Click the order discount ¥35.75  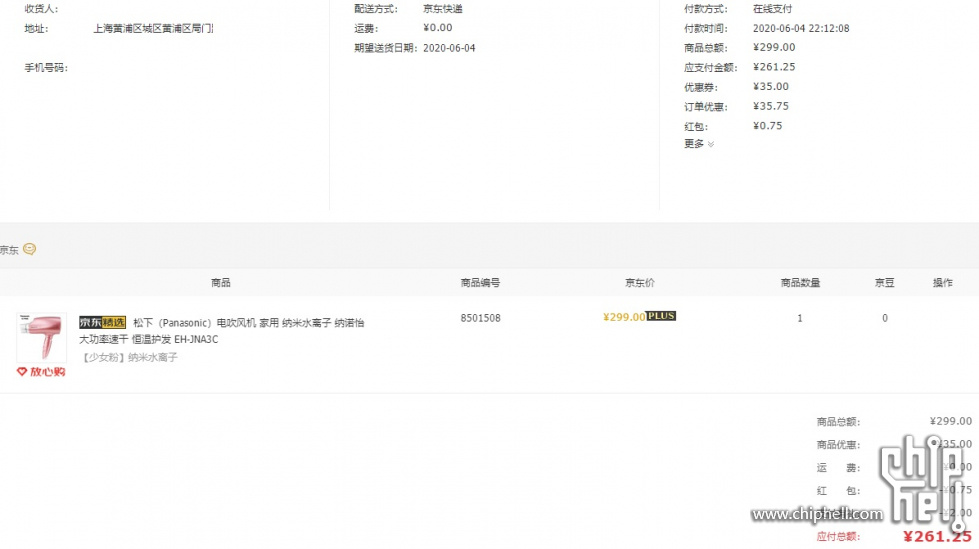tap(771, 106)
